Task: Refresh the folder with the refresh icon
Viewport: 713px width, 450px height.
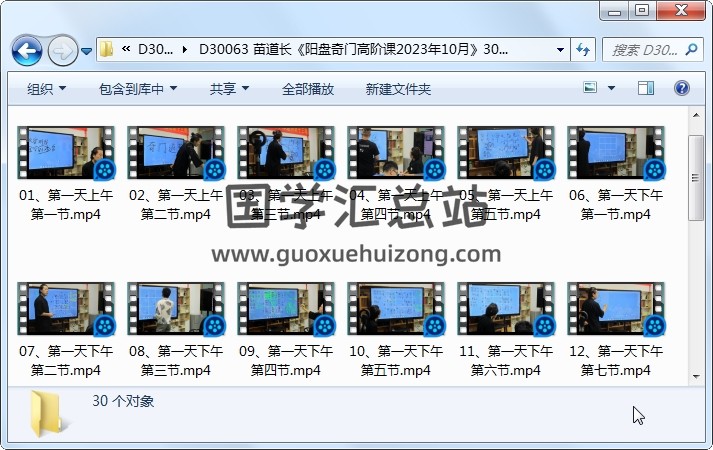Action: 583,50
